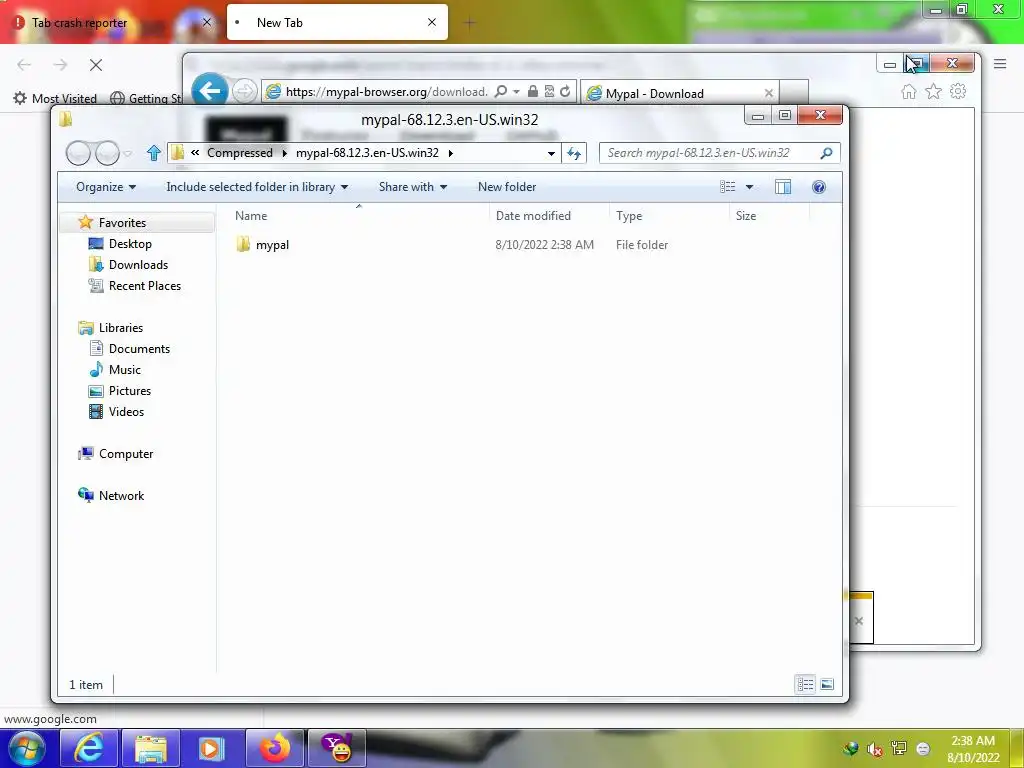Image resolution: width=1024 pixels, height=768 pixels.
Task: Click the Explorer search magnifier icon
Action: pos(826,153)
